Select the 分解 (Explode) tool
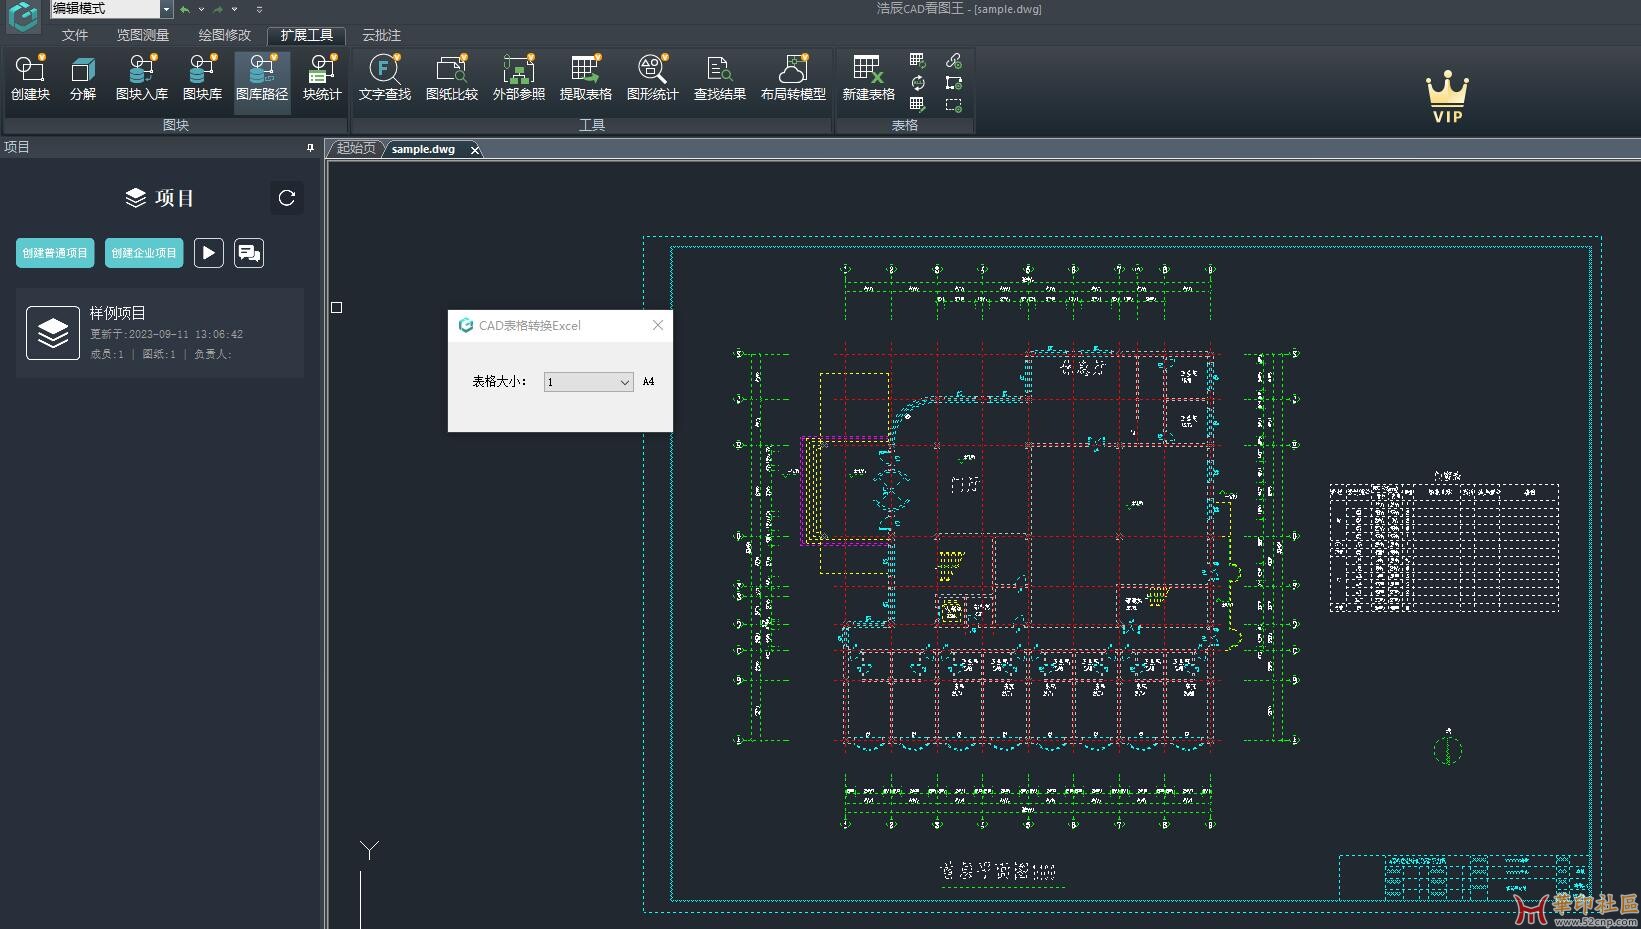The height and width of the screenshot is (929, 1641). pos(82,78)
